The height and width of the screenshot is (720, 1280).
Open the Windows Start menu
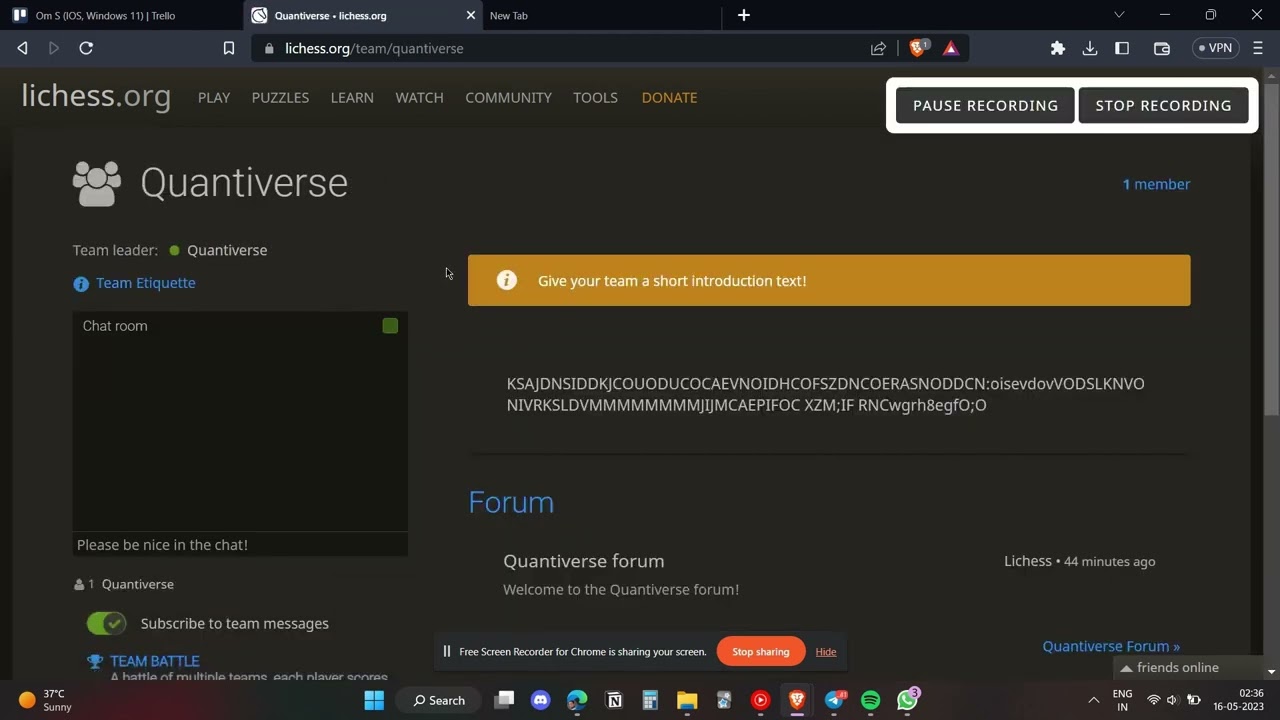374,700
